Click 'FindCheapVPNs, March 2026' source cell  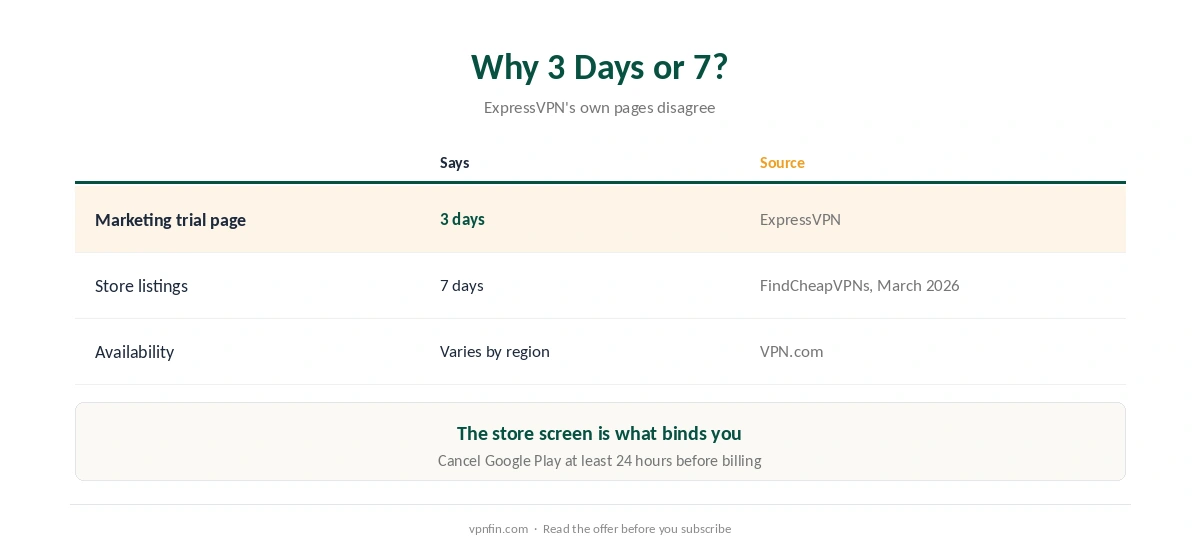pyautogui.click(x=859, y=285)
